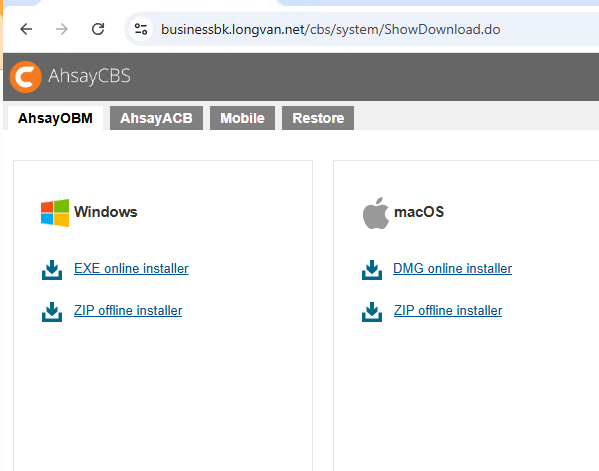Click download icon beside Windows ZIP offline installer
Image resolution: width=599 pixels, height=471 pixels.
click(x=52, y=312)
